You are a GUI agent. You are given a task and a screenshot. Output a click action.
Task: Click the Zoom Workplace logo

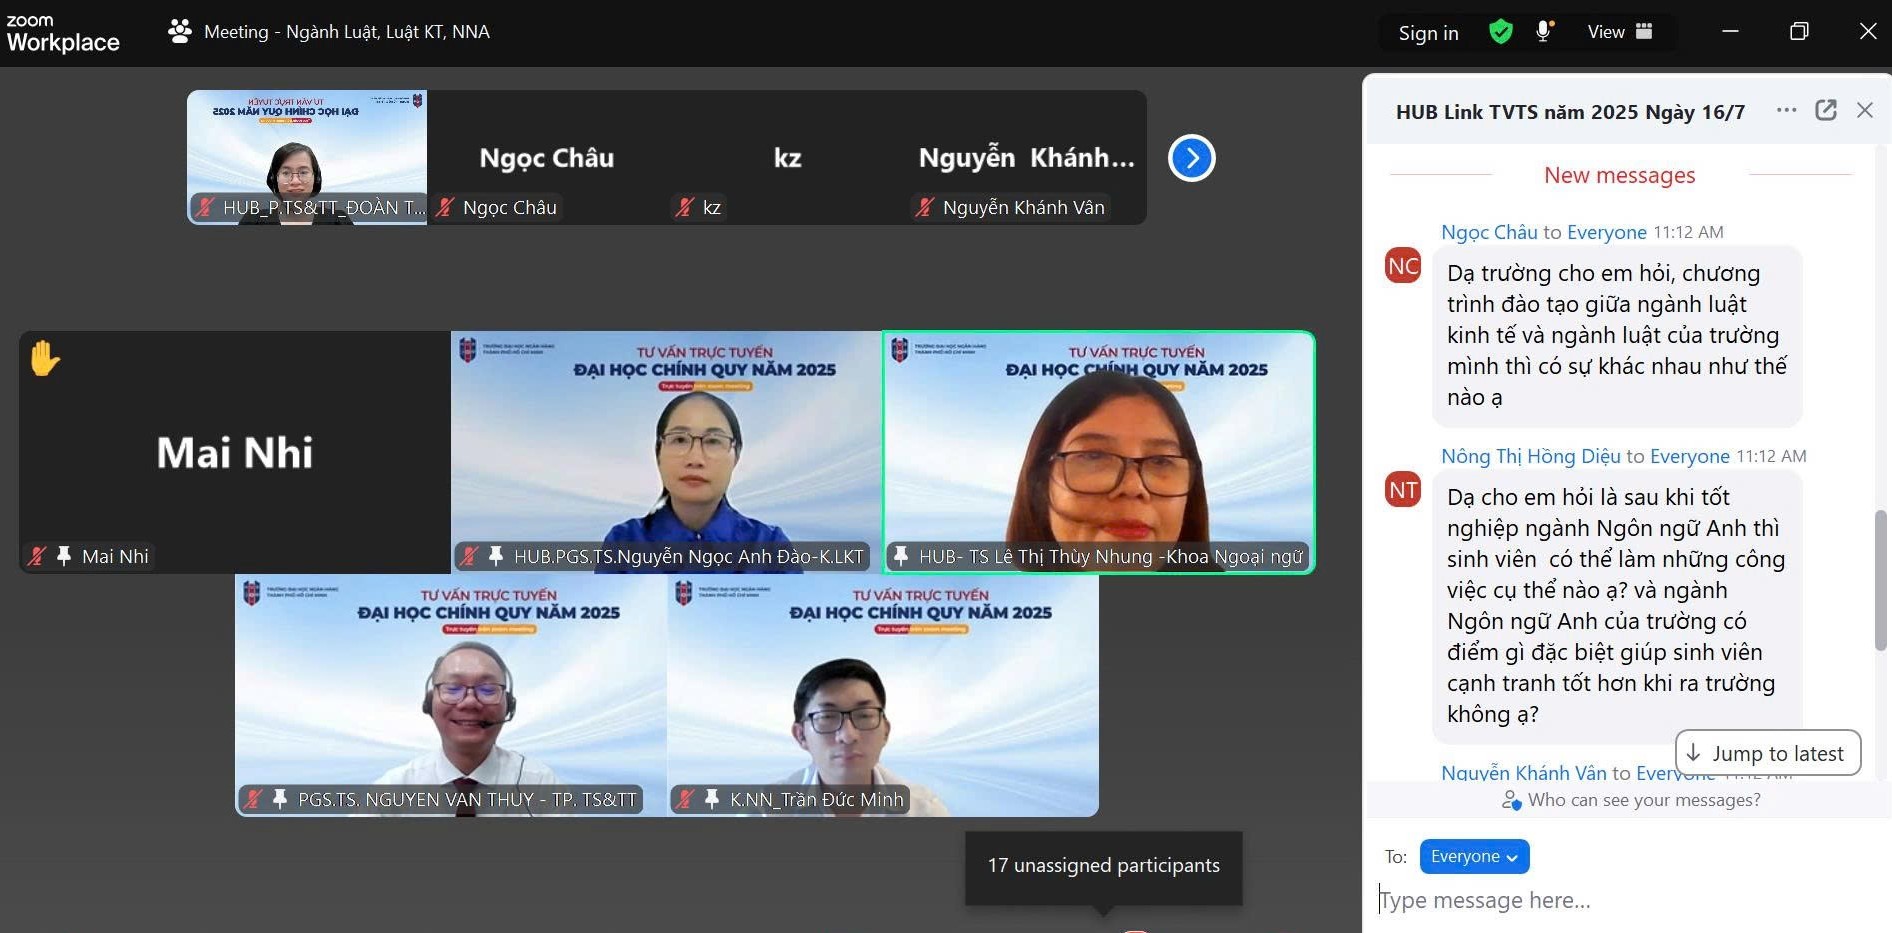click(62, 33)
